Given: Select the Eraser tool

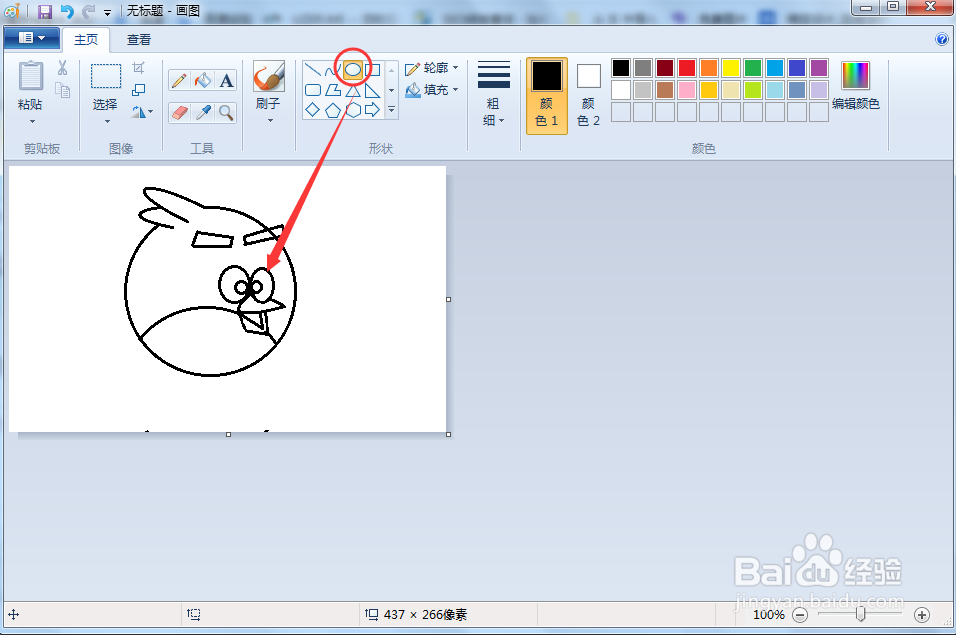Looking at the screenshot, I should click(x=179, y=113).
